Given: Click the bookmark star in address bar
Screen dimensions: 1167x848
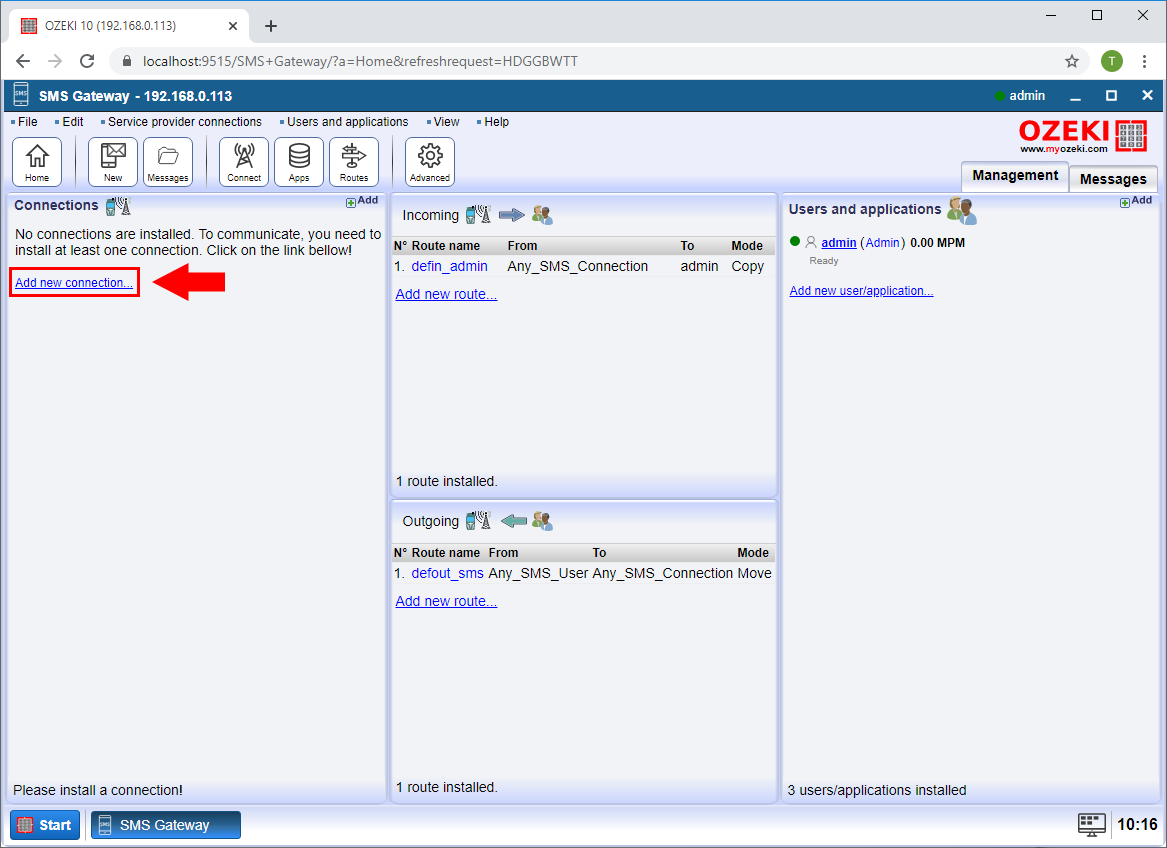Looking at the screenshot, I should point(1072,61).
